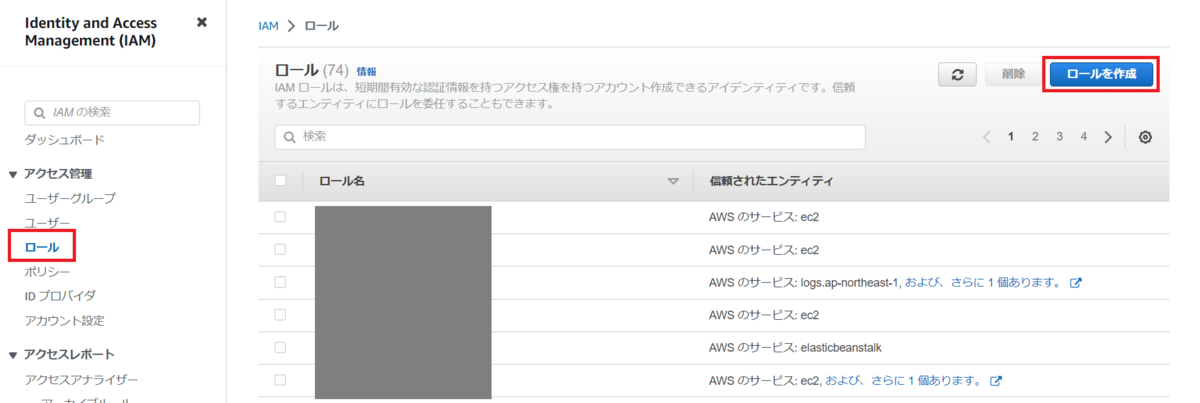Open アカウント設定 in the sidebar

point(65,321)
